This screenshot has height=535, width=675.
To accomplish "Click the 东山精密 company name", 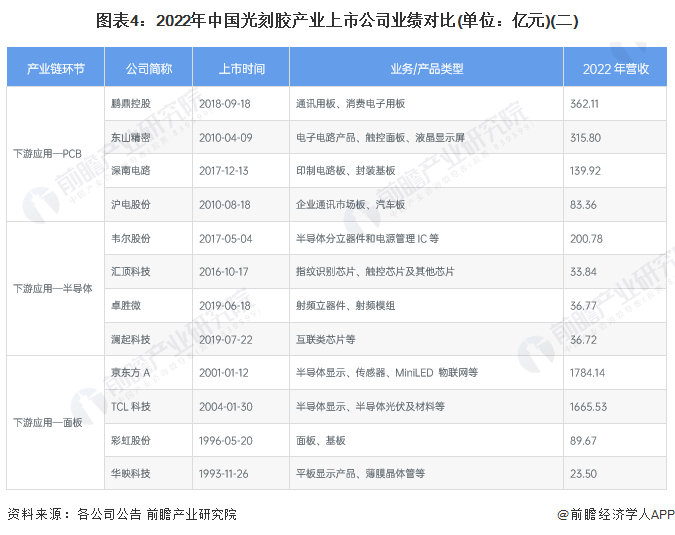I will 131,138.
